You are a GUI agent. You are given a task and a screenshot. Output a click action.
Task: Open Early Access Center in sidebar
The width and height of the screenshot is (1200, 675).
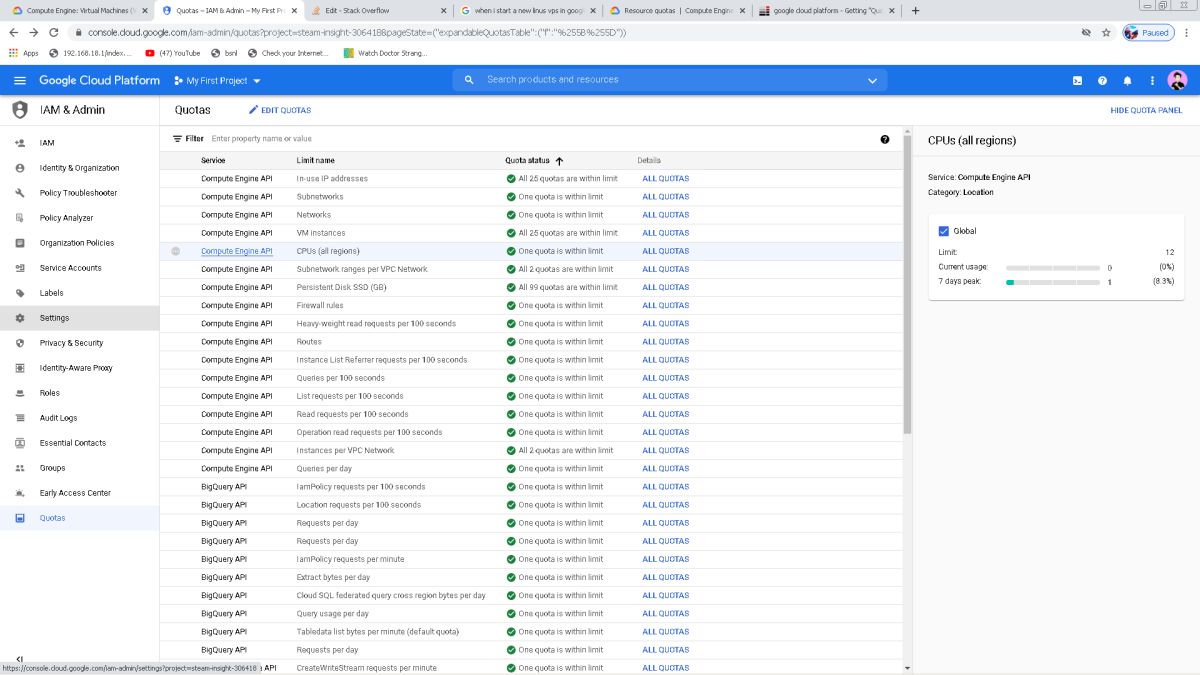(x=75, y=493)
